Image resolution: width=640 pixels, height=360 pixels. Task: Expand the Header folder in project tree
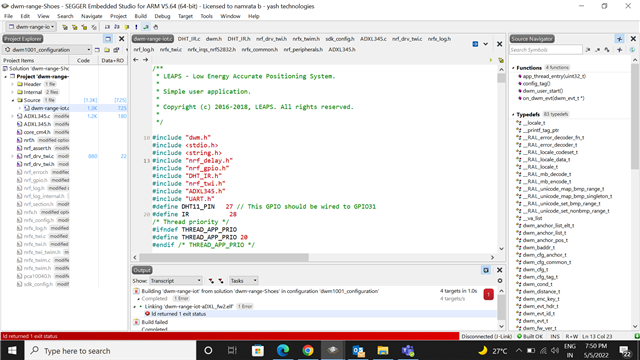(x=13, y=84)
